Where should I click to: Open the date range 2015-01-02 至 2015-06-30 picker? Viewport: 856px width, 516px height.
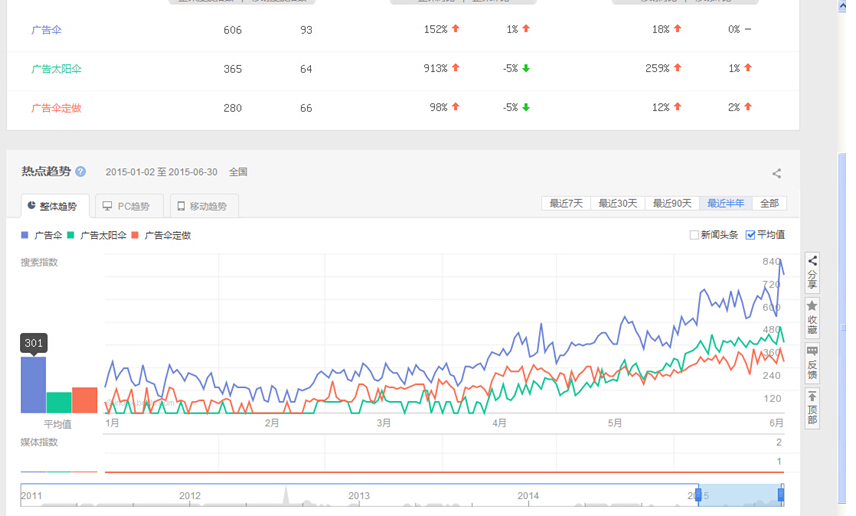[x=162, y=172]
